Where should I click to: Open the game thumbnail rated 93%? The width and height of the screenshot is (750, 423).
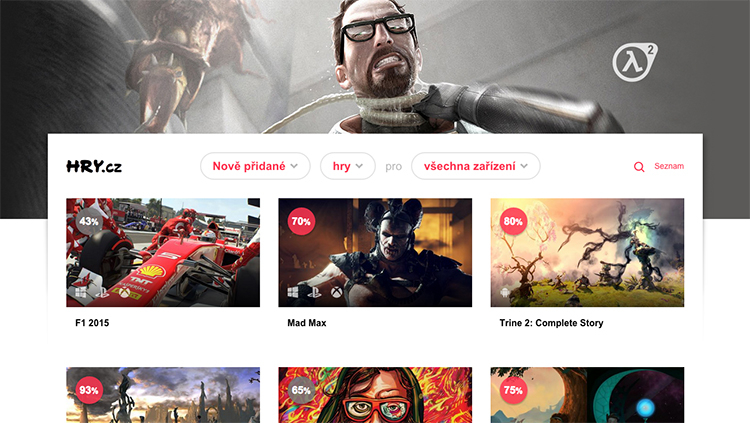163,395
